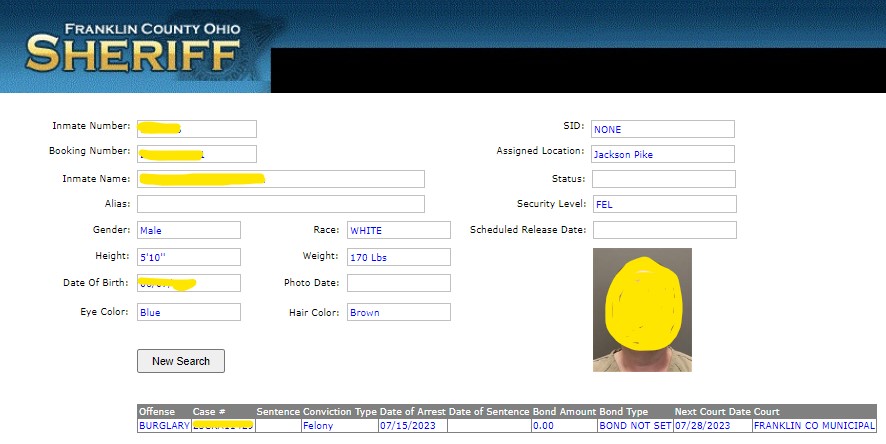Click the Assigned Location label
Image resolution: width=886 pixels, height=444 pixels.
point(540,151)
